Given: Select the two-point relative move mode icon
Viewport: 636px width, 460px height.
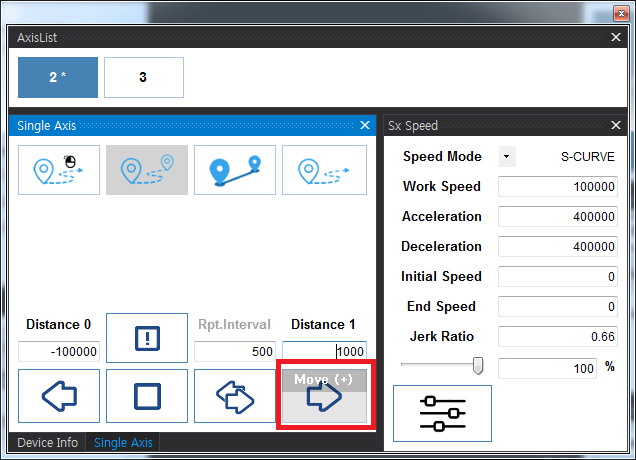Looking at the screenshot, I should (x=147, y=170).
